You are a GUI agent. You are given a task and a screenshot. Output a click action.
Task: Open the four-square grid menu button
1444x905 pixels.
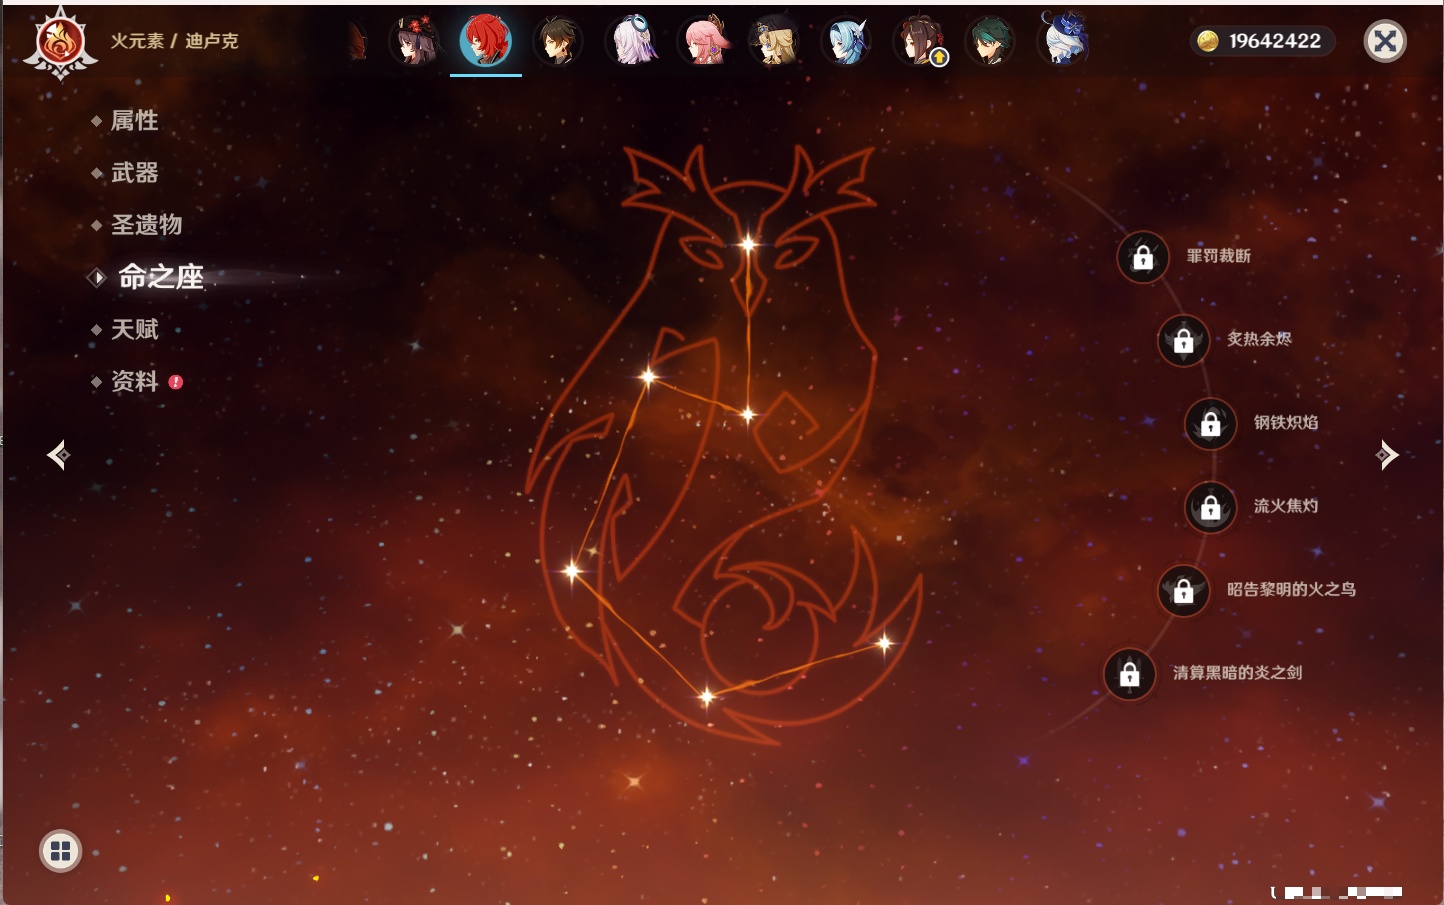(x=61, y=851)
